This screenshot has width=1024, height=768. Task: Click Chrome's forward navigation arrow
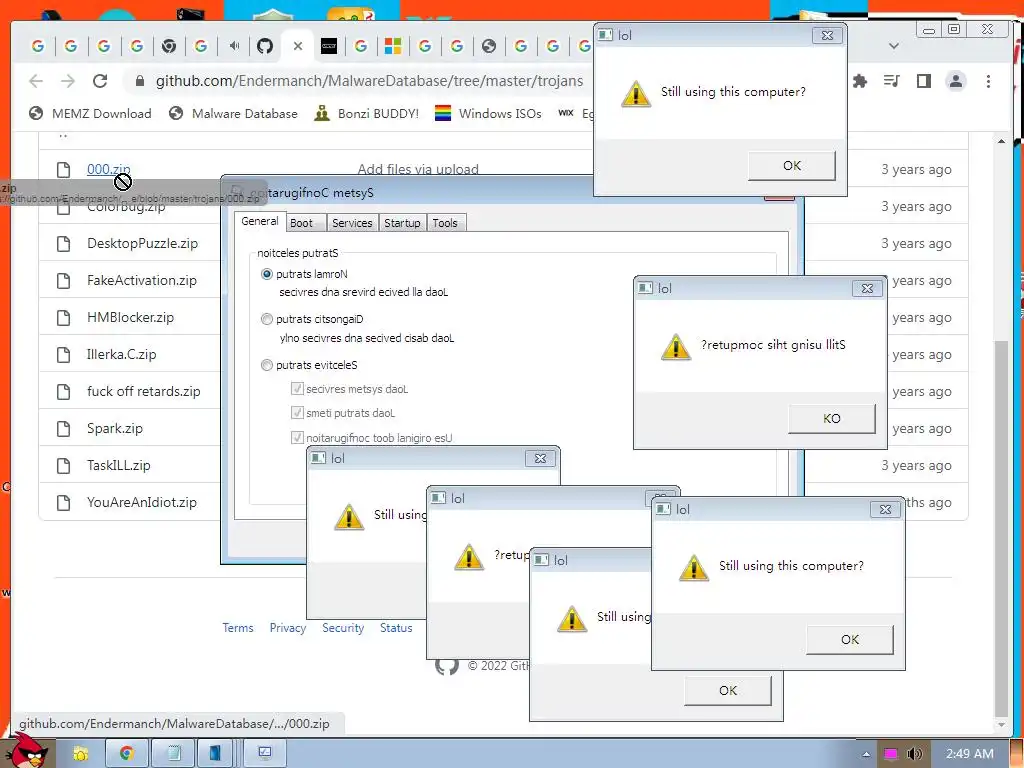coord(68,81)
